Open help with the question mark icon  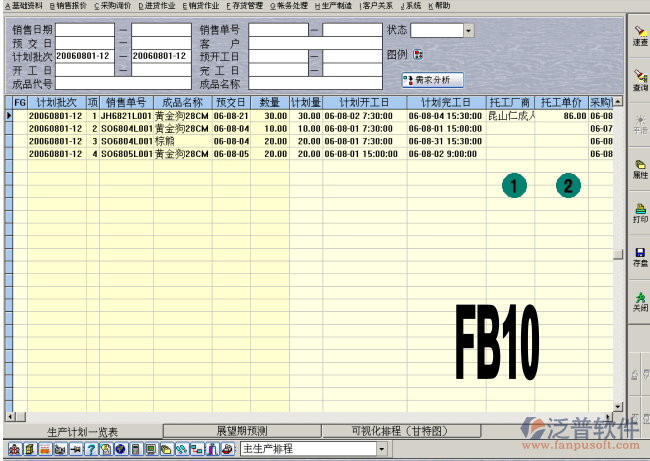tap(91, 449)
